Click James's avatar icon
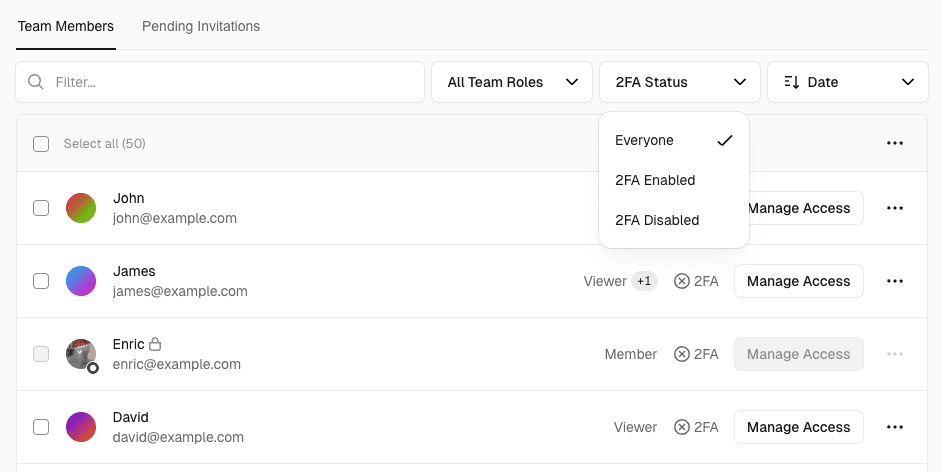 pyautogui.click(x=81, y=281)
